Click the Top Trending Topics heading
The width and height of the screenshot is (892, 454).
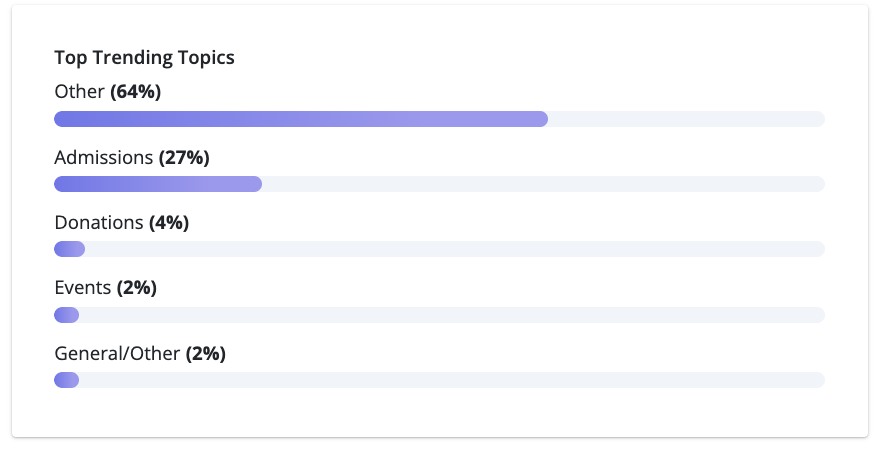tap(144, 57)
